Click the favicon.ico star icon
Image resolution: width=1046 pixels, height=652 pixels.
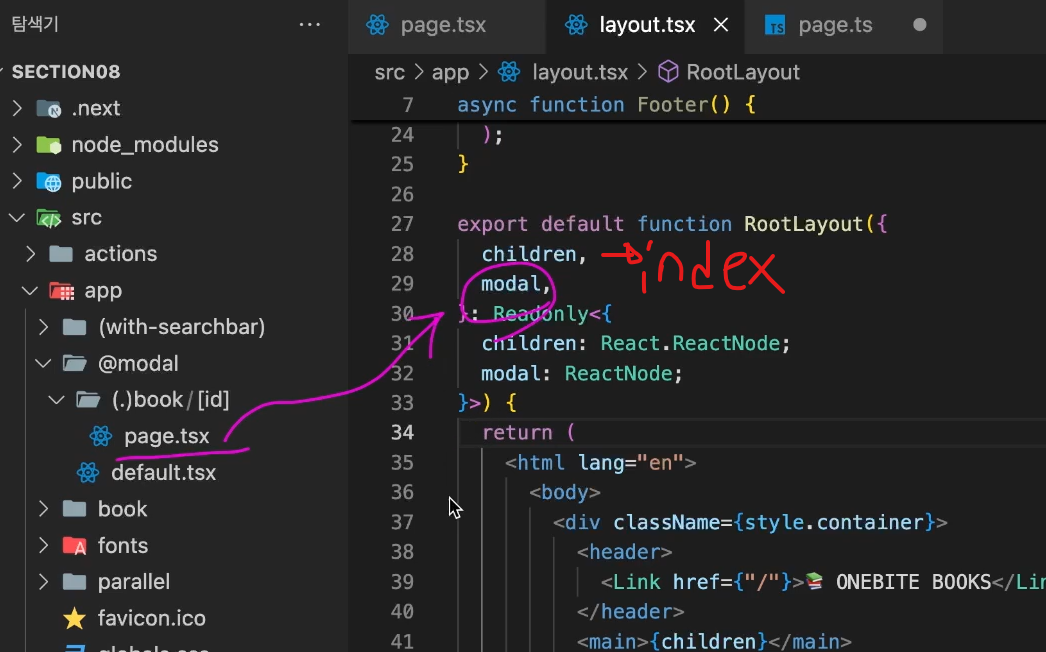(74, 619)
